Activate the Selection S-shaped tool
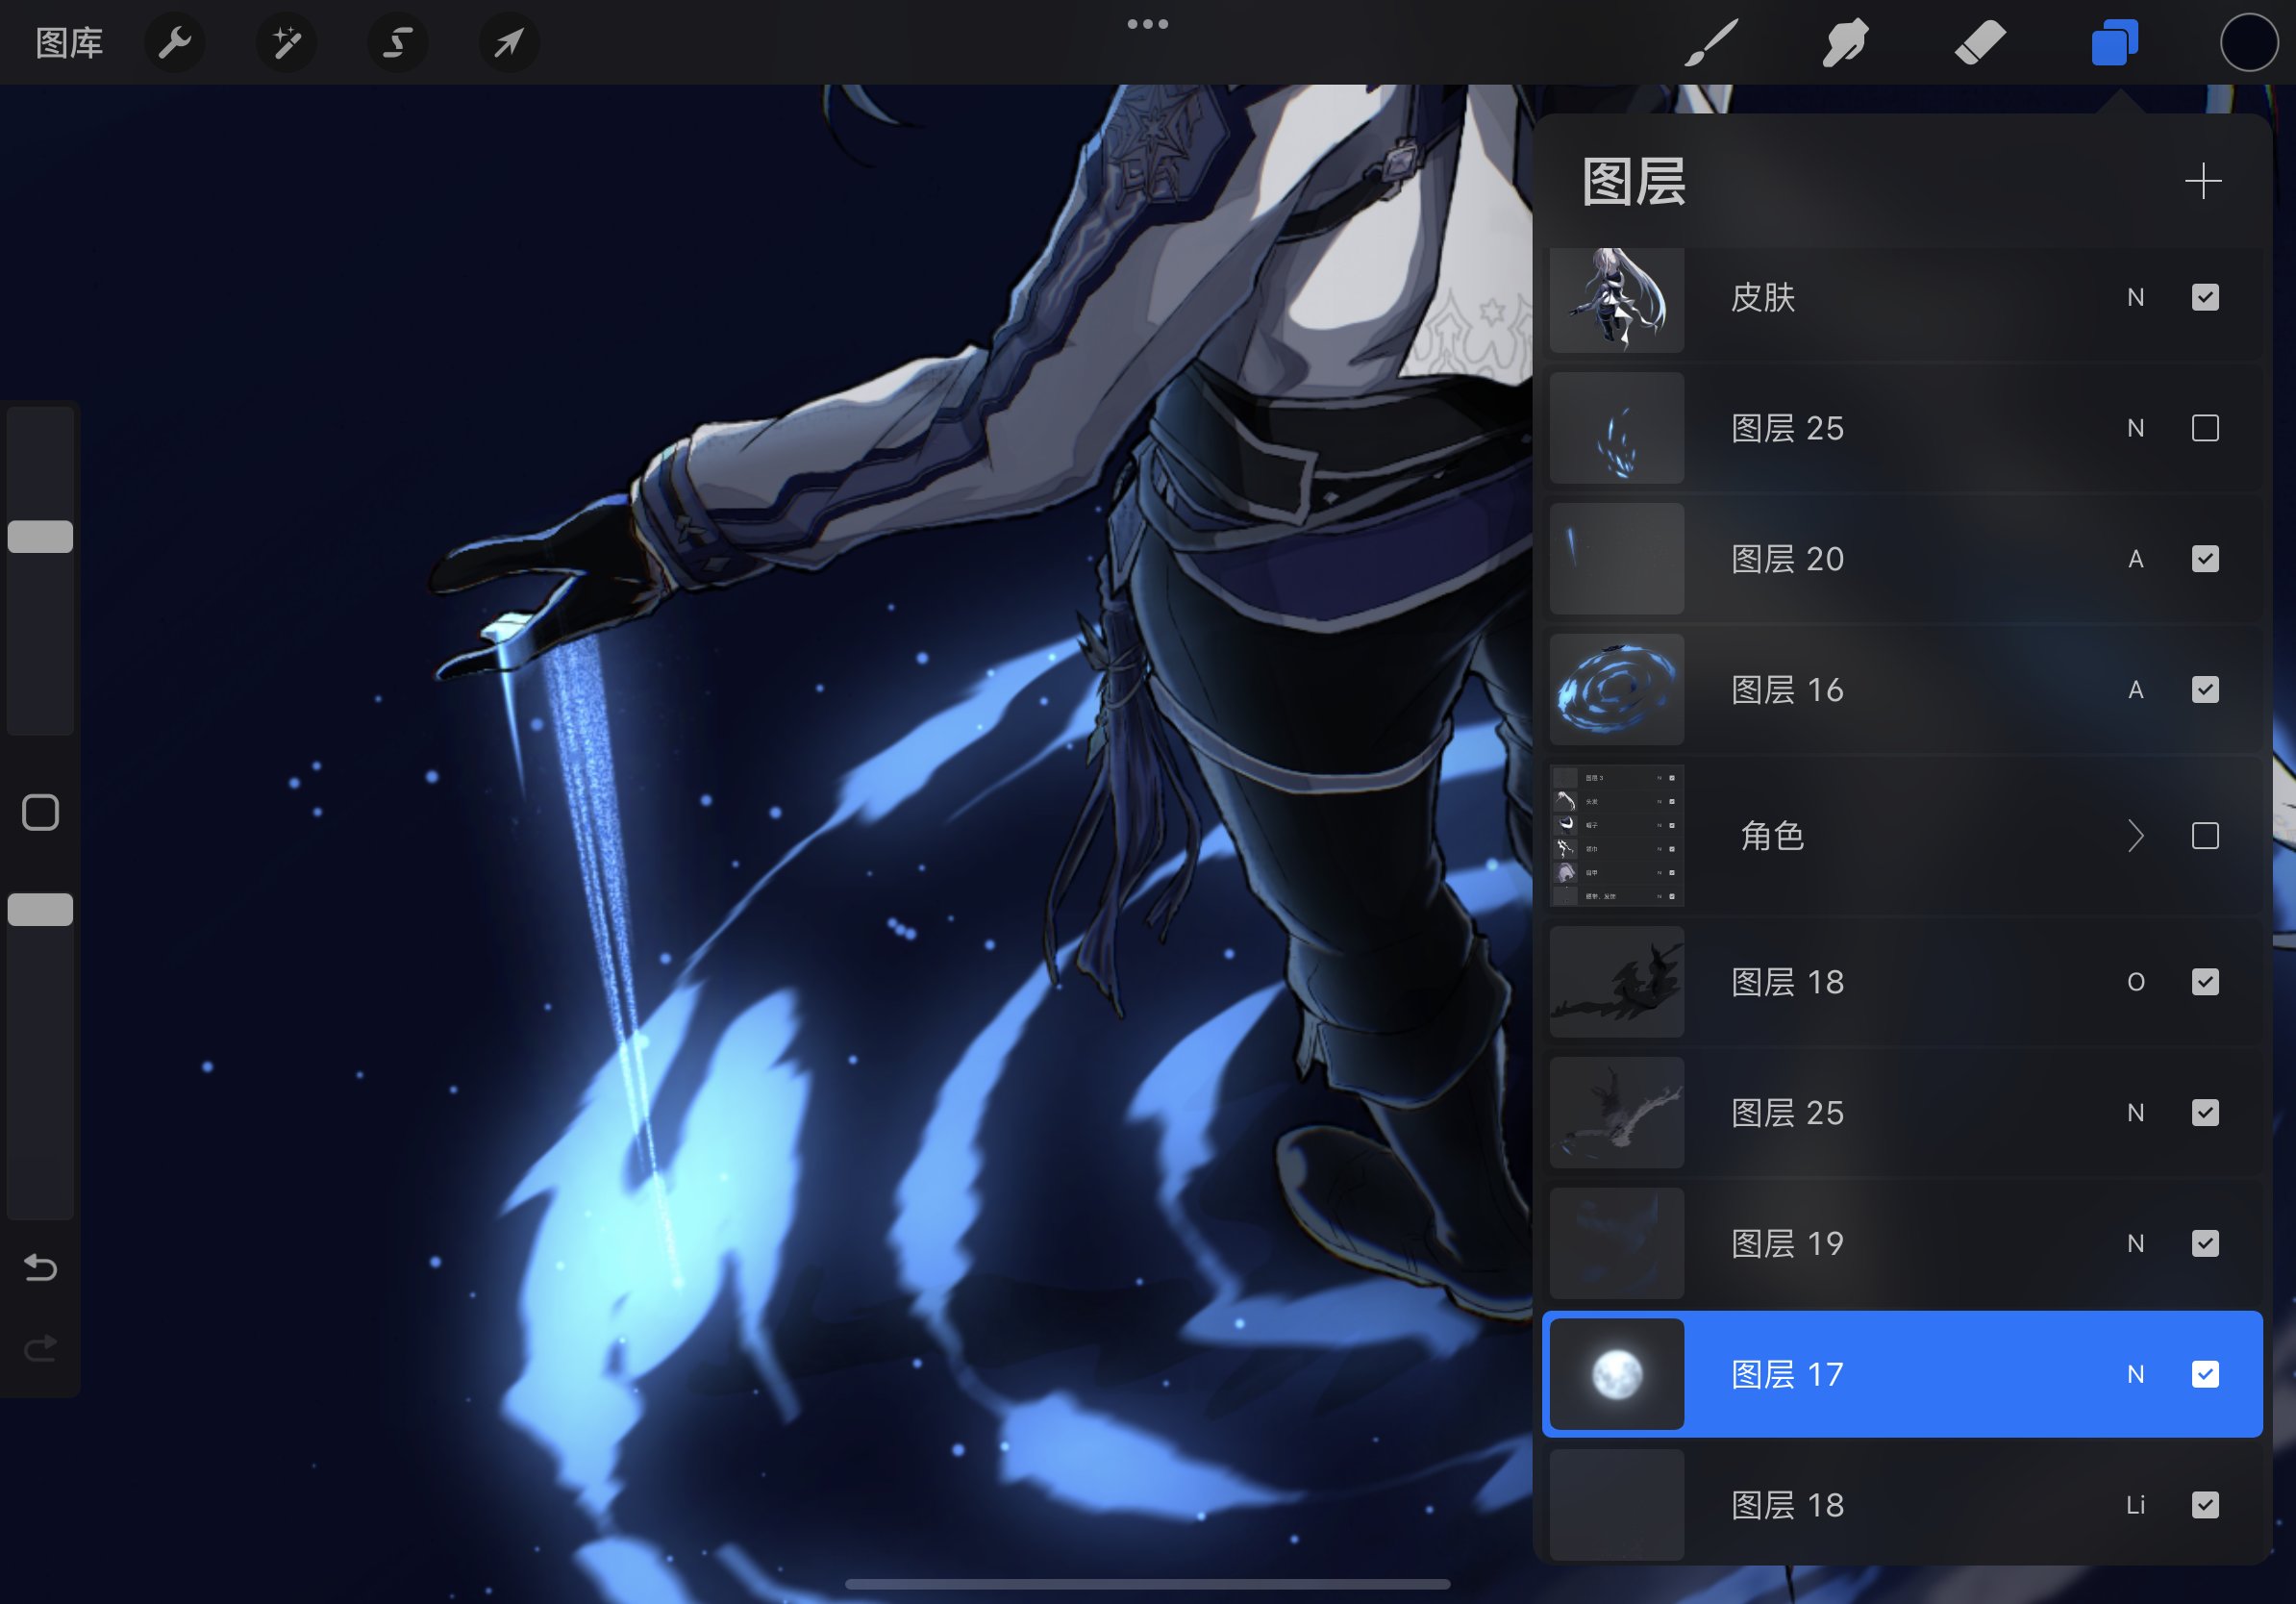2296x1604 pixels. tap(398, 43)
